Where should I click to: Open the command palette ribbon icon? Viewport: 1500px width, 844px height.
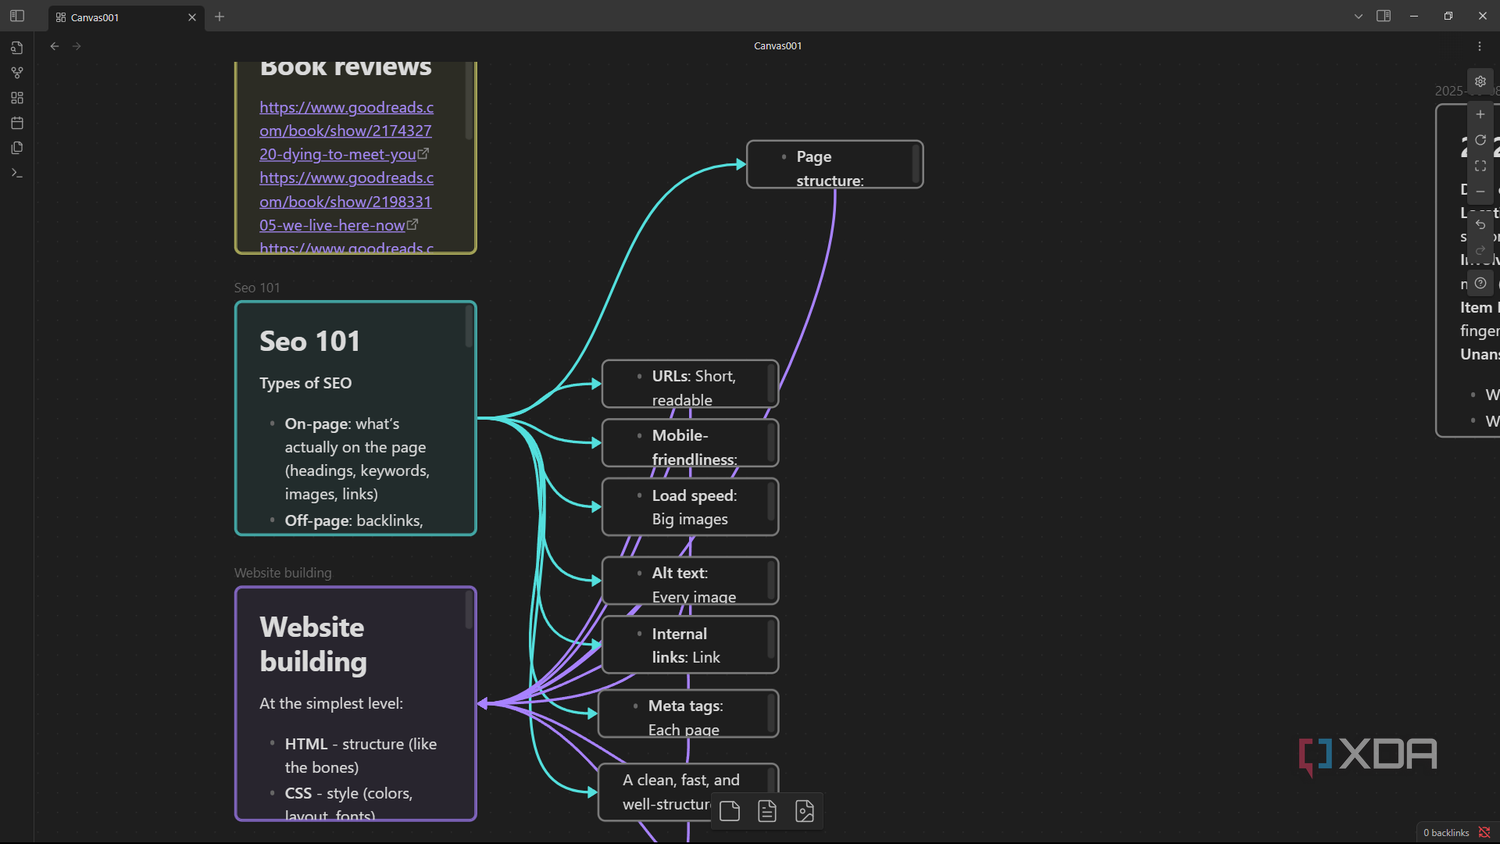pyautogui.click(x=17, y=173)
